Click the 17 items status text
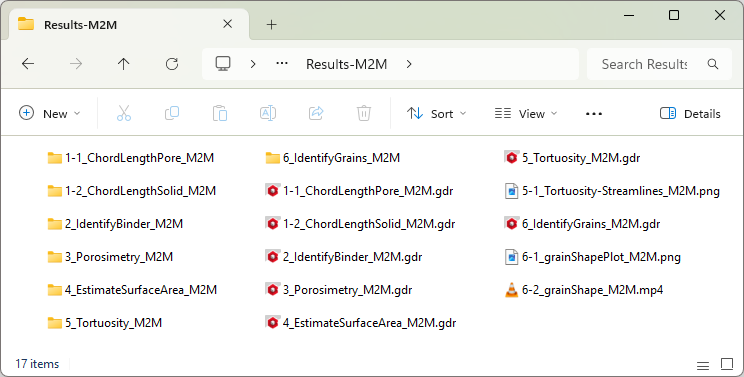 37,364
